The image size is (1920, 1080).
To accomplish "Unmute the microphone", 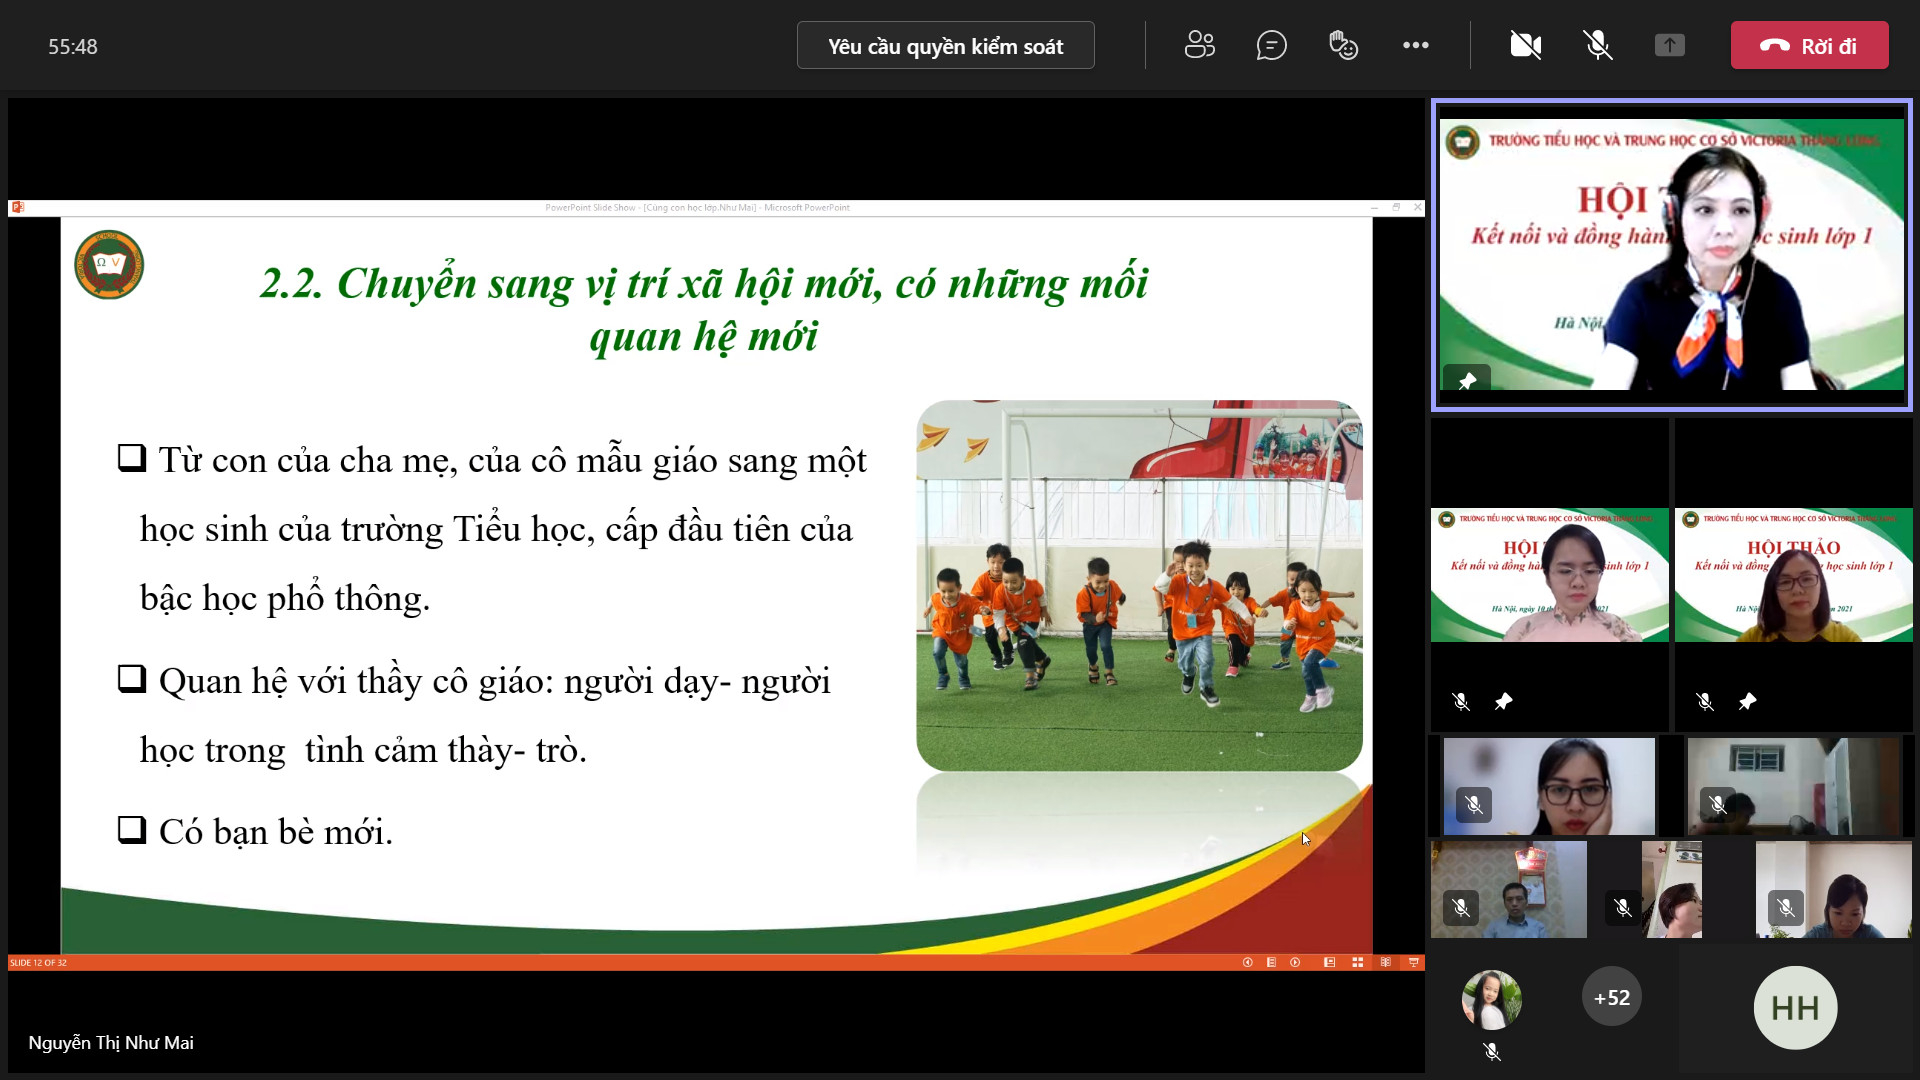I will coord(1597,45).
